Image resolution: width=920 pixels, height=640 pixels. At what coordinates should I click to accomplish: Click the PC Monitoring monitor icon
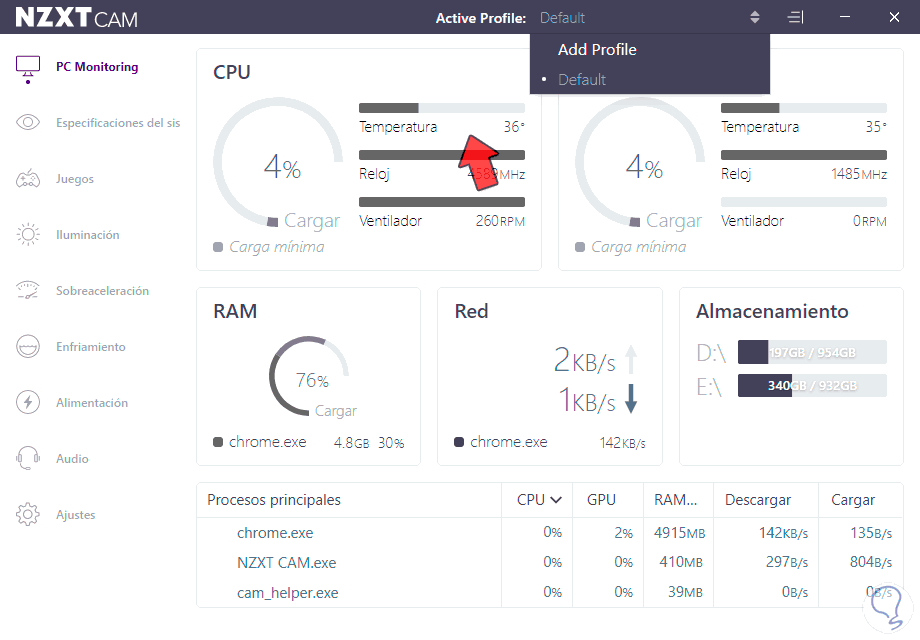28,69
